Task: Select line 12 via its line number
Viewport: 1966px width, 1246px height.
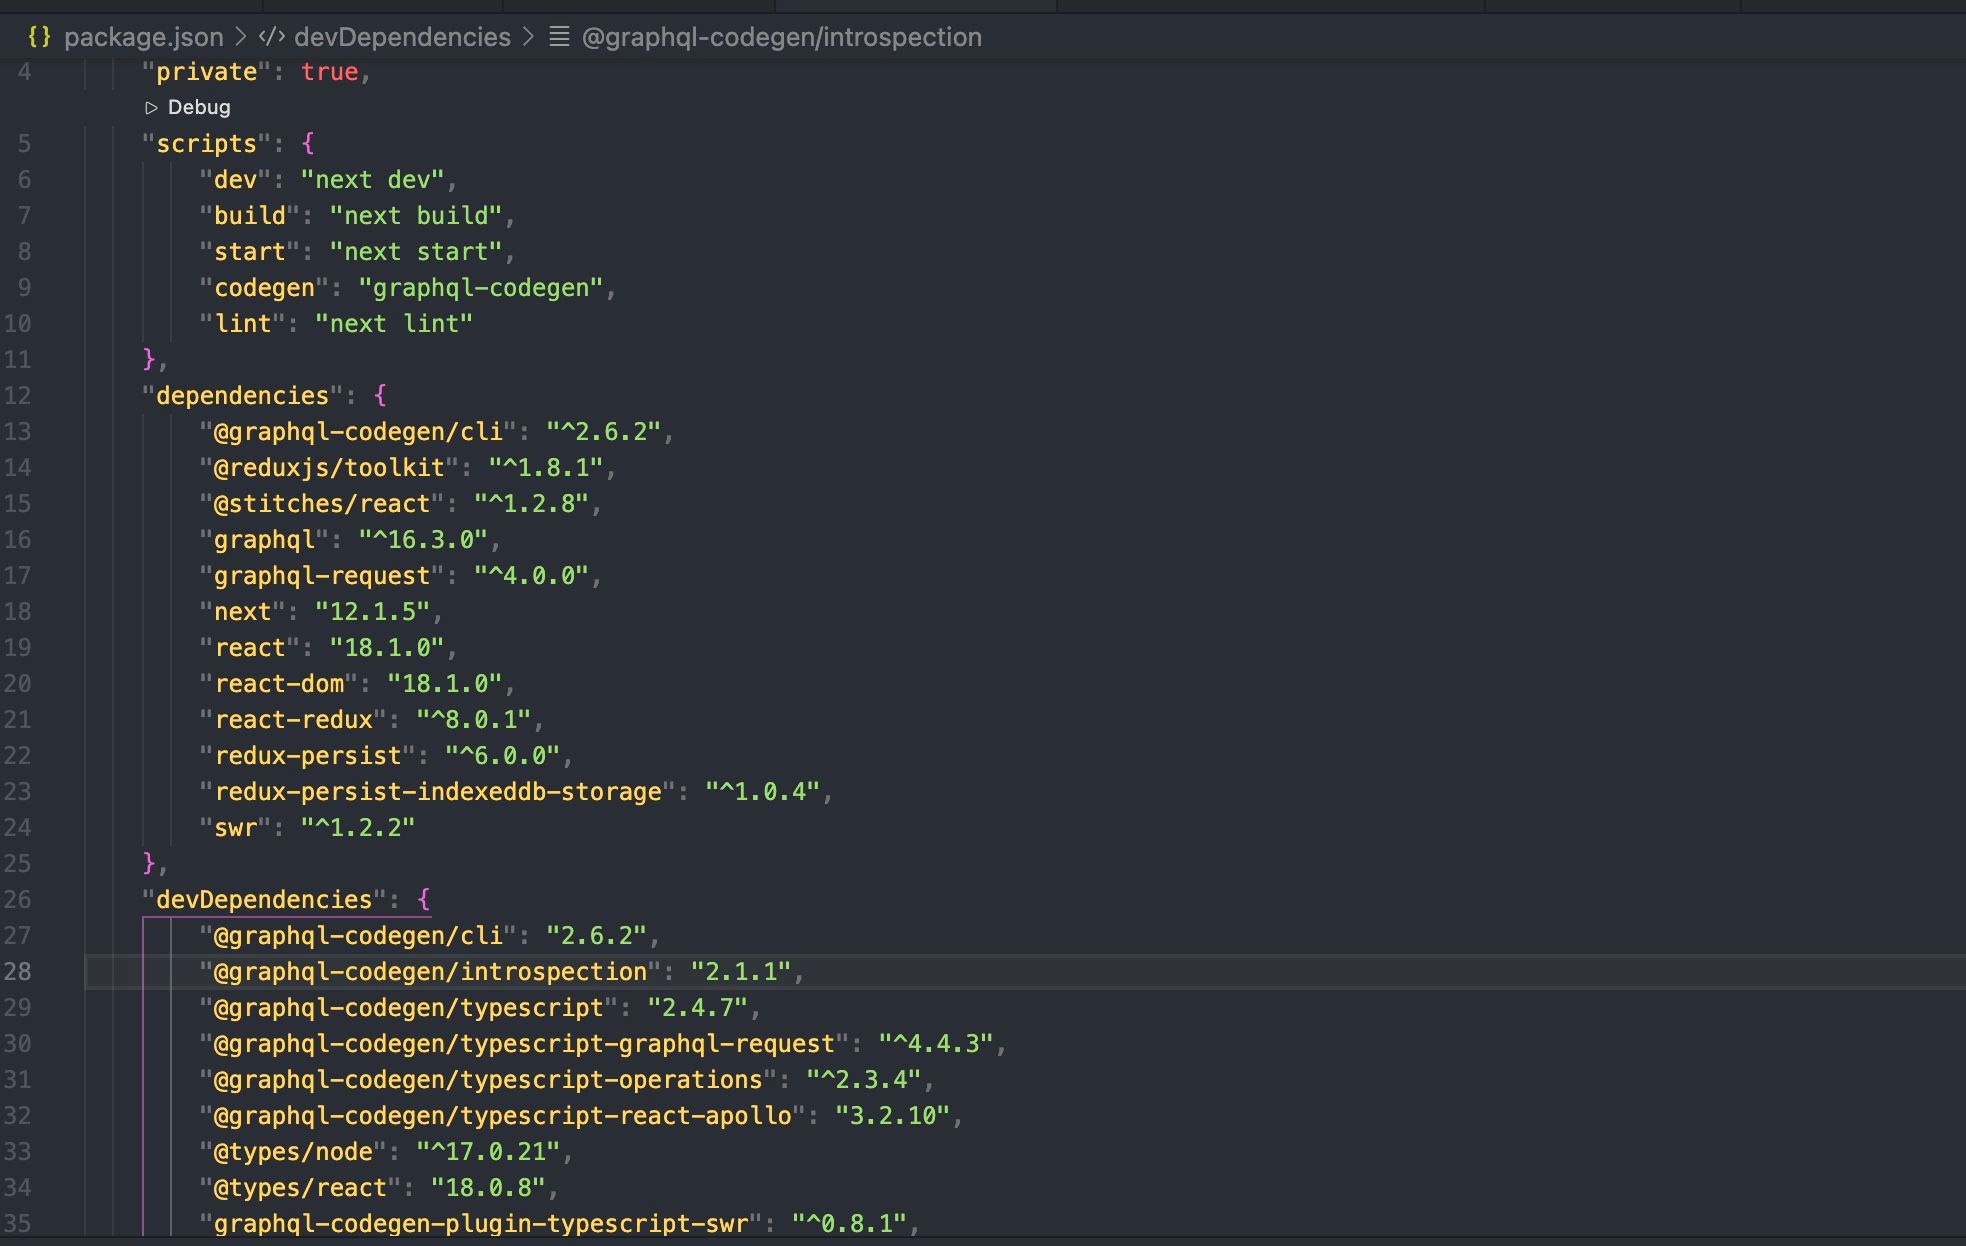Action: pos(18,395)
